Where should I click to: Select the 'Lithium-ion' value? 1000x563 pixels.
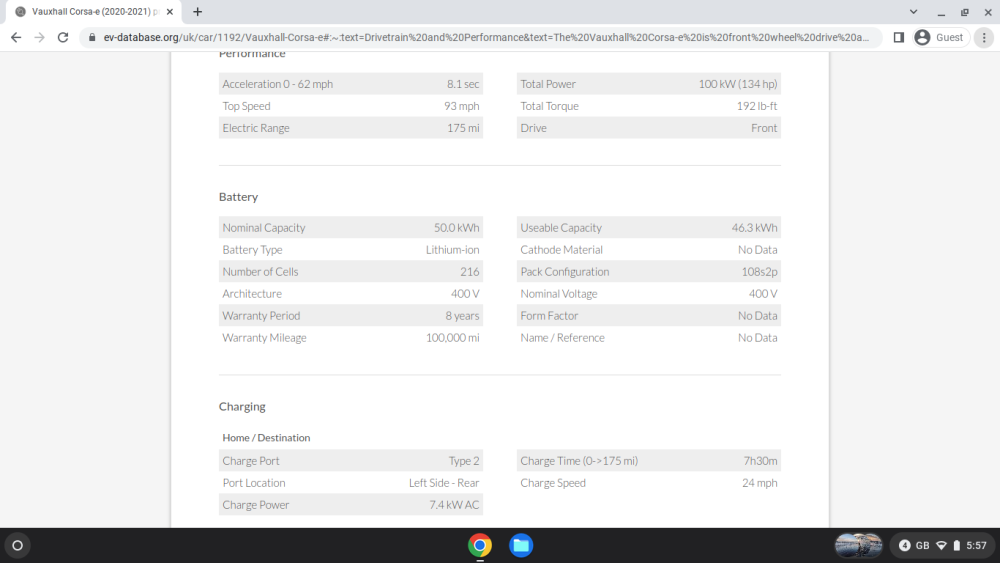pos(453,250)
